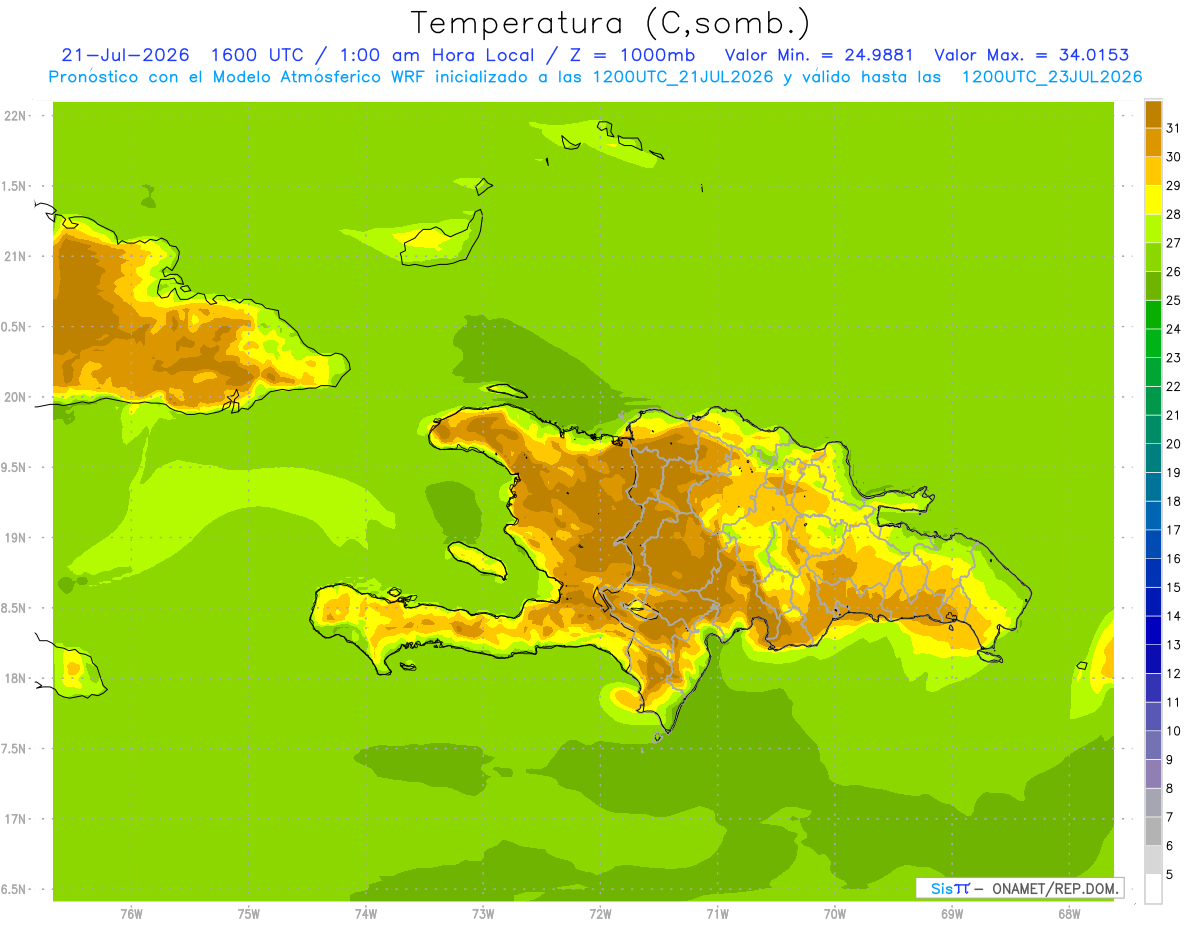The width and height of the screenshot is (1200, 927).
Task: Click the colorbar value "12"
Action: (1173, 674)
